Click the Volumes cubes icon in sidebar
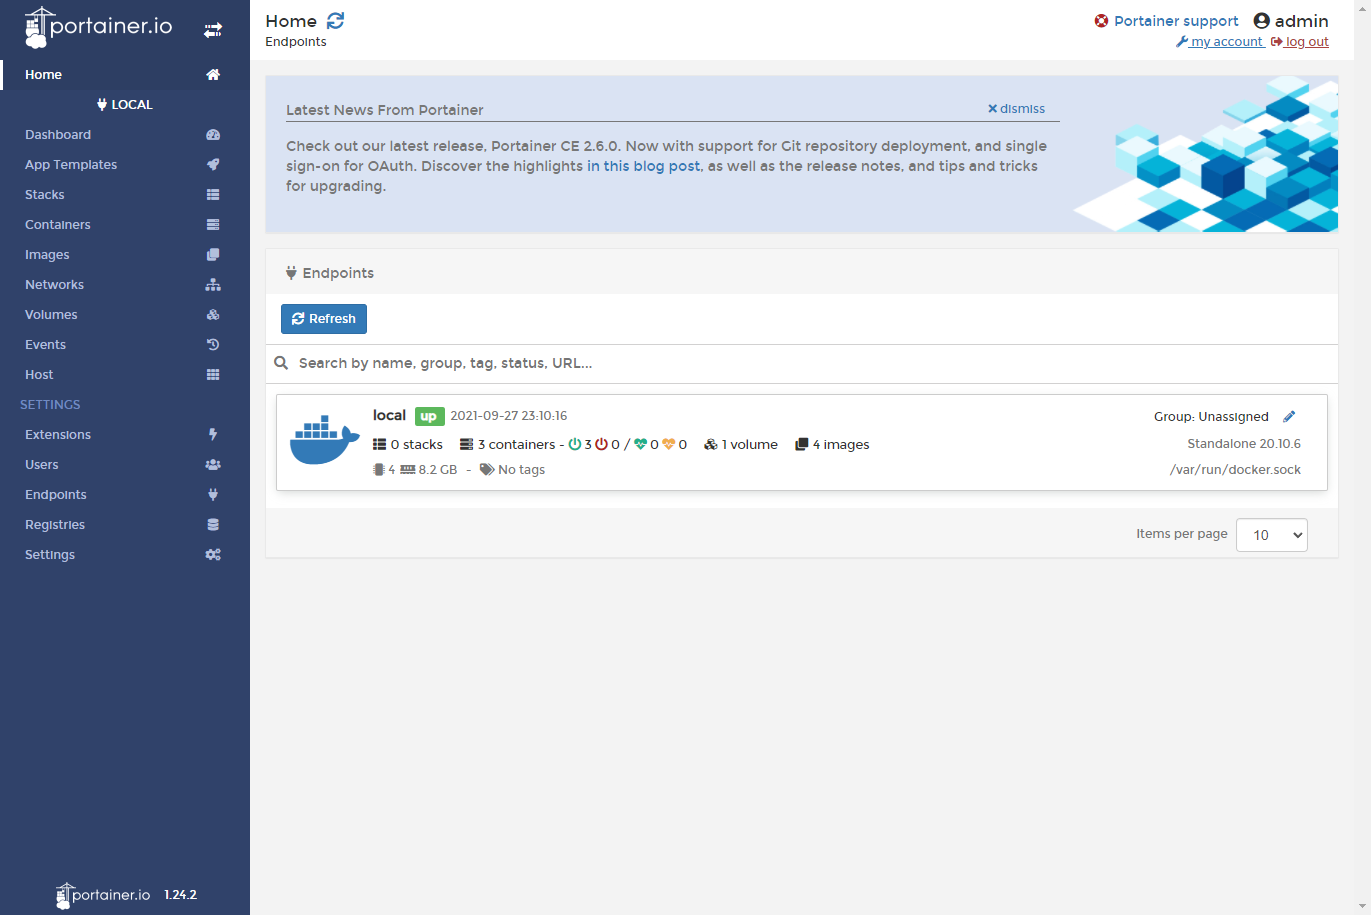 click(x=213, y=315)
